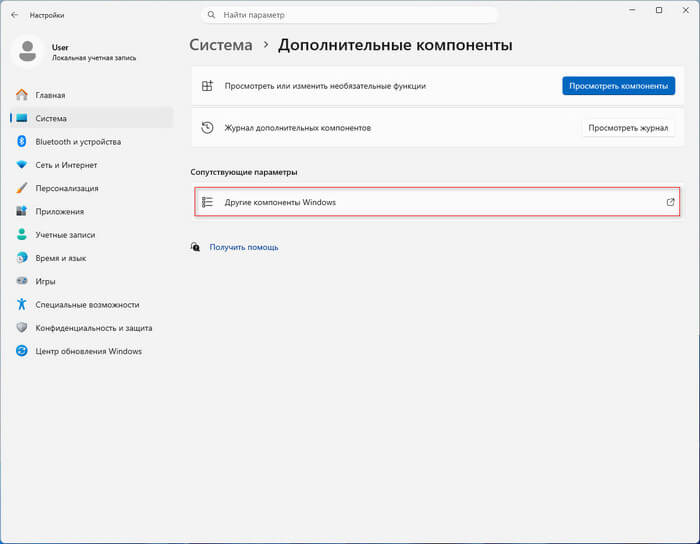Open Учетные записи settings
Image resolution: width=700 pixels, height=544 pixels.
92,234
